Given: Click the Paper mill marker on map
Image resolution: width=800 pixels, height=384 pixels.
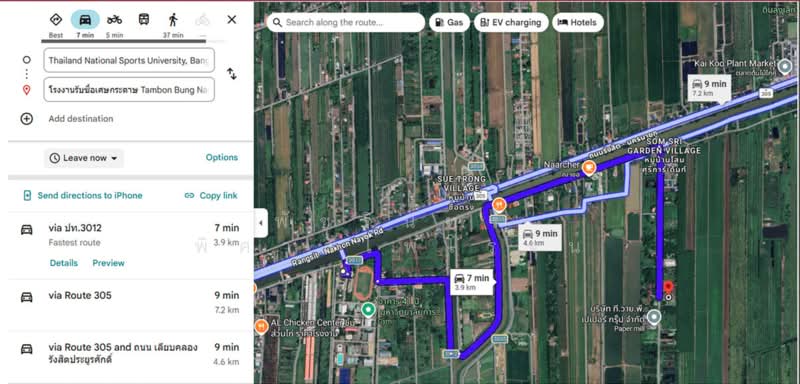Looking at the screenshot, I should 654,318.
